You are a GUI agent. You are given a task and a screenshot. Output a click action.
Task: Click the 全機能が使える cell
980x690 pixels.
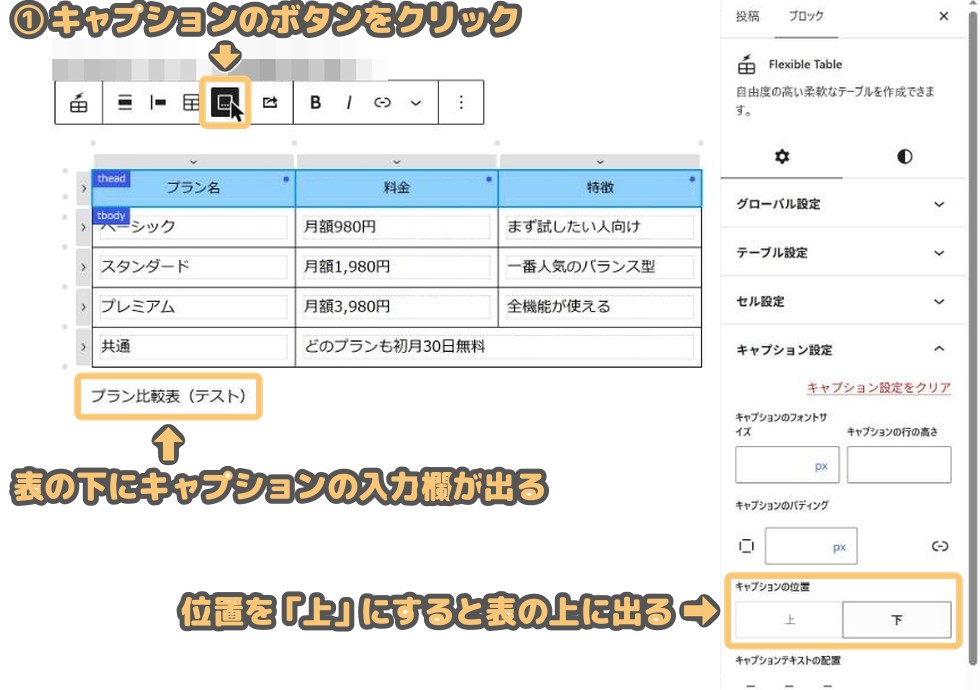(600, 307)
